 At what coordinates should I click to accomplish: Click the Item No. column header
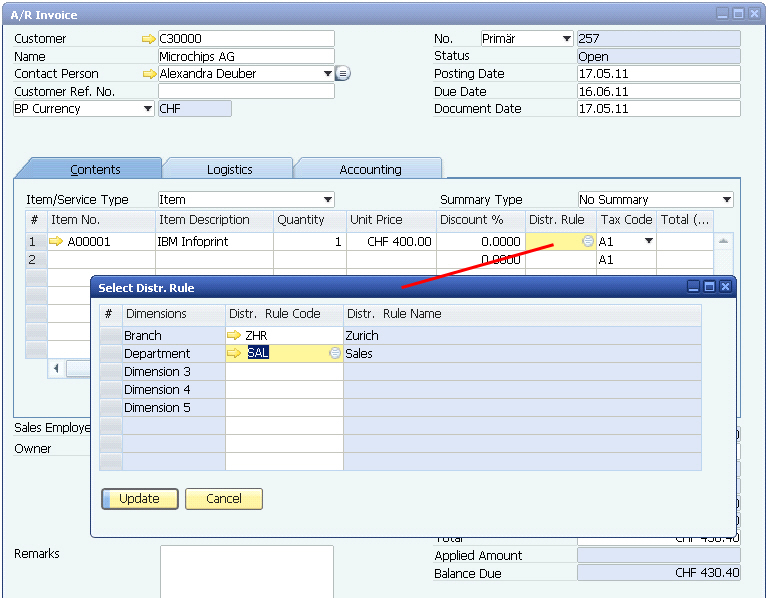coord(101,220)
